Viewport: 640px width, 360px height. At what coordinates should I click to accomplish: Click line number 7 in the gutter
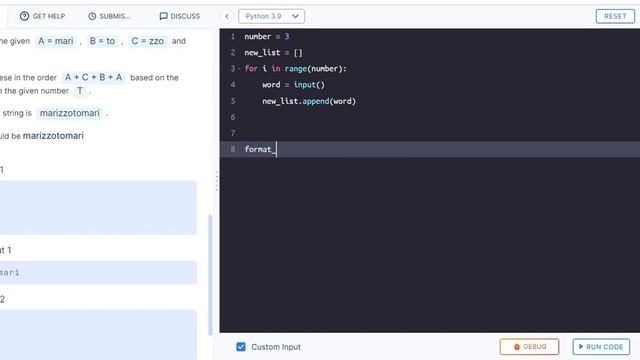point(233,133)
